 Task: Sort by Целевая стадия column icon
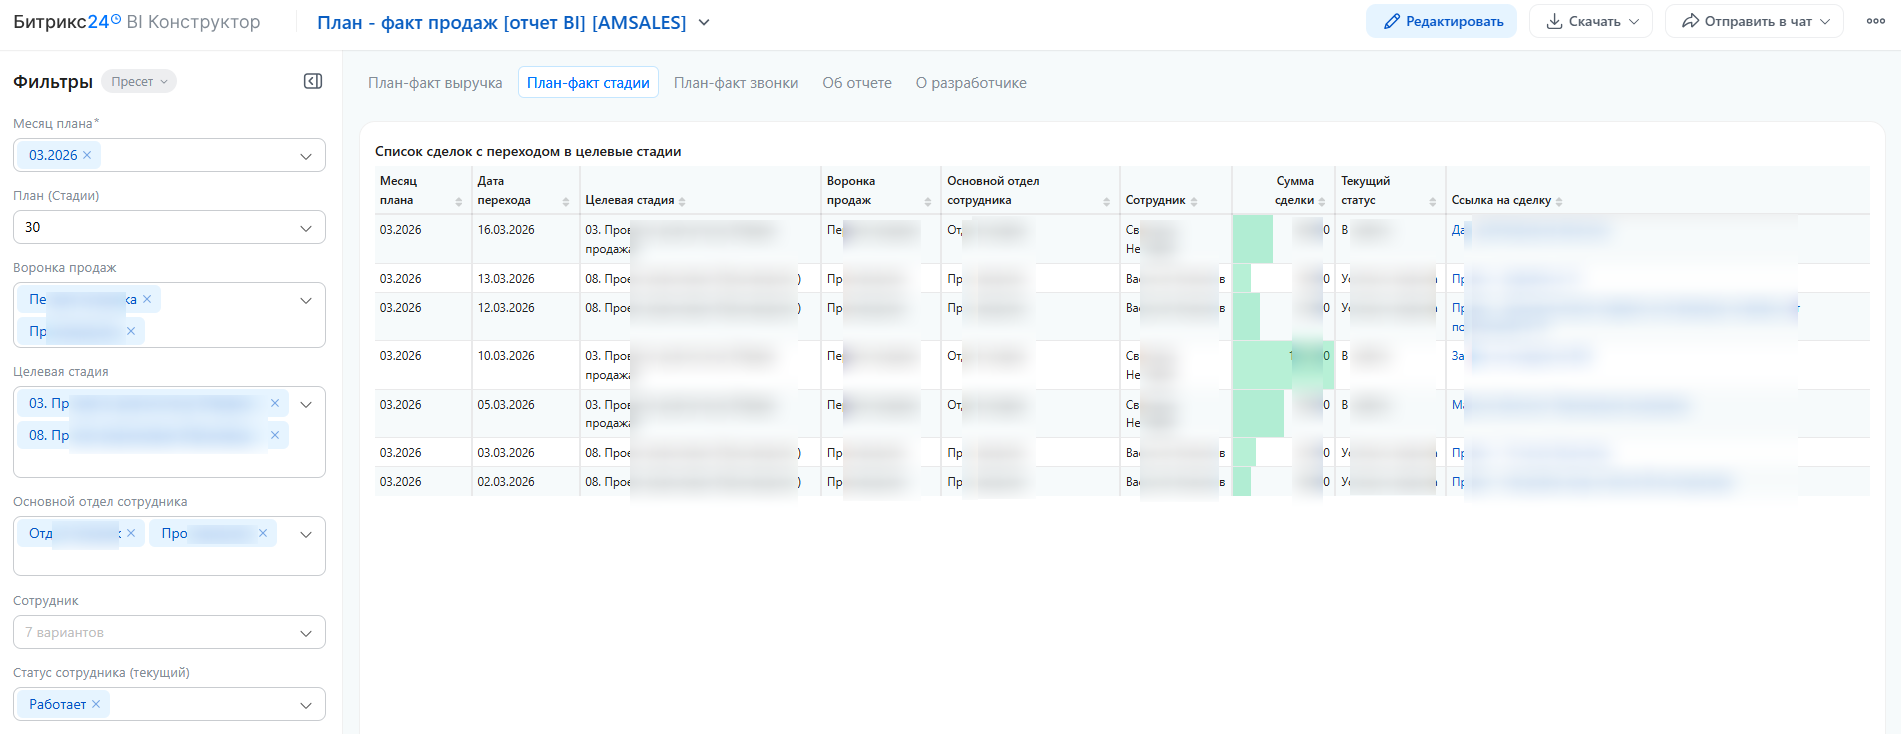[682, 201]
